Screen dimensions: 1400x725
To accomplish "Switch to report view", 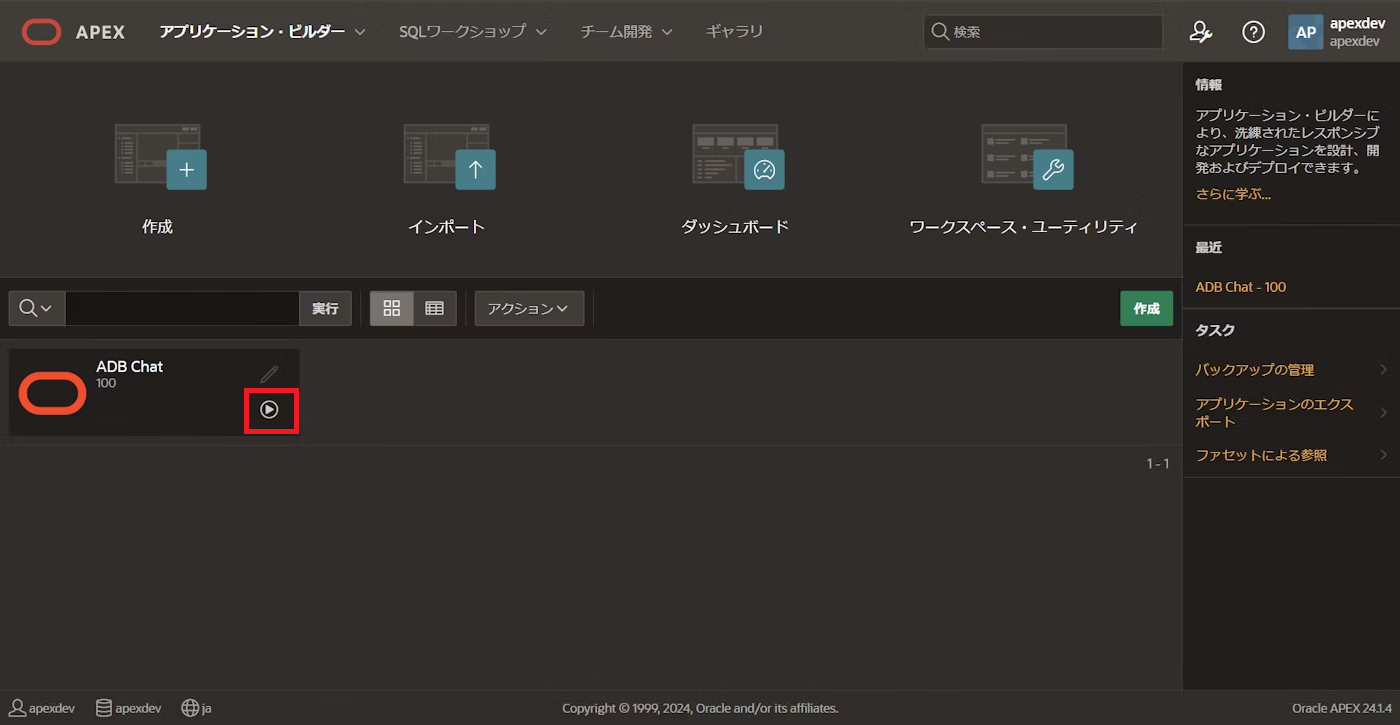I will pos(434,308).
